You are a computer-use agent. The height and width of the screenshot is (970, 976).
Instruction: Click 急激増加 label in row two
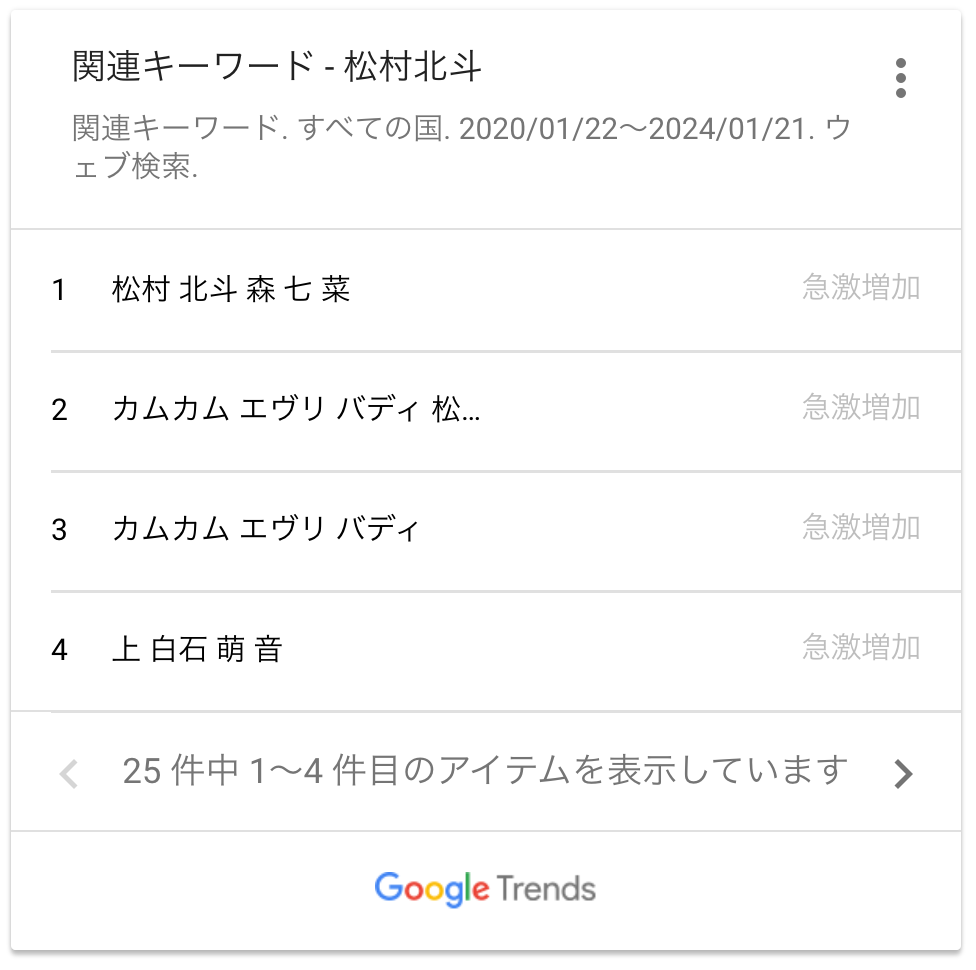click(861, 408)
